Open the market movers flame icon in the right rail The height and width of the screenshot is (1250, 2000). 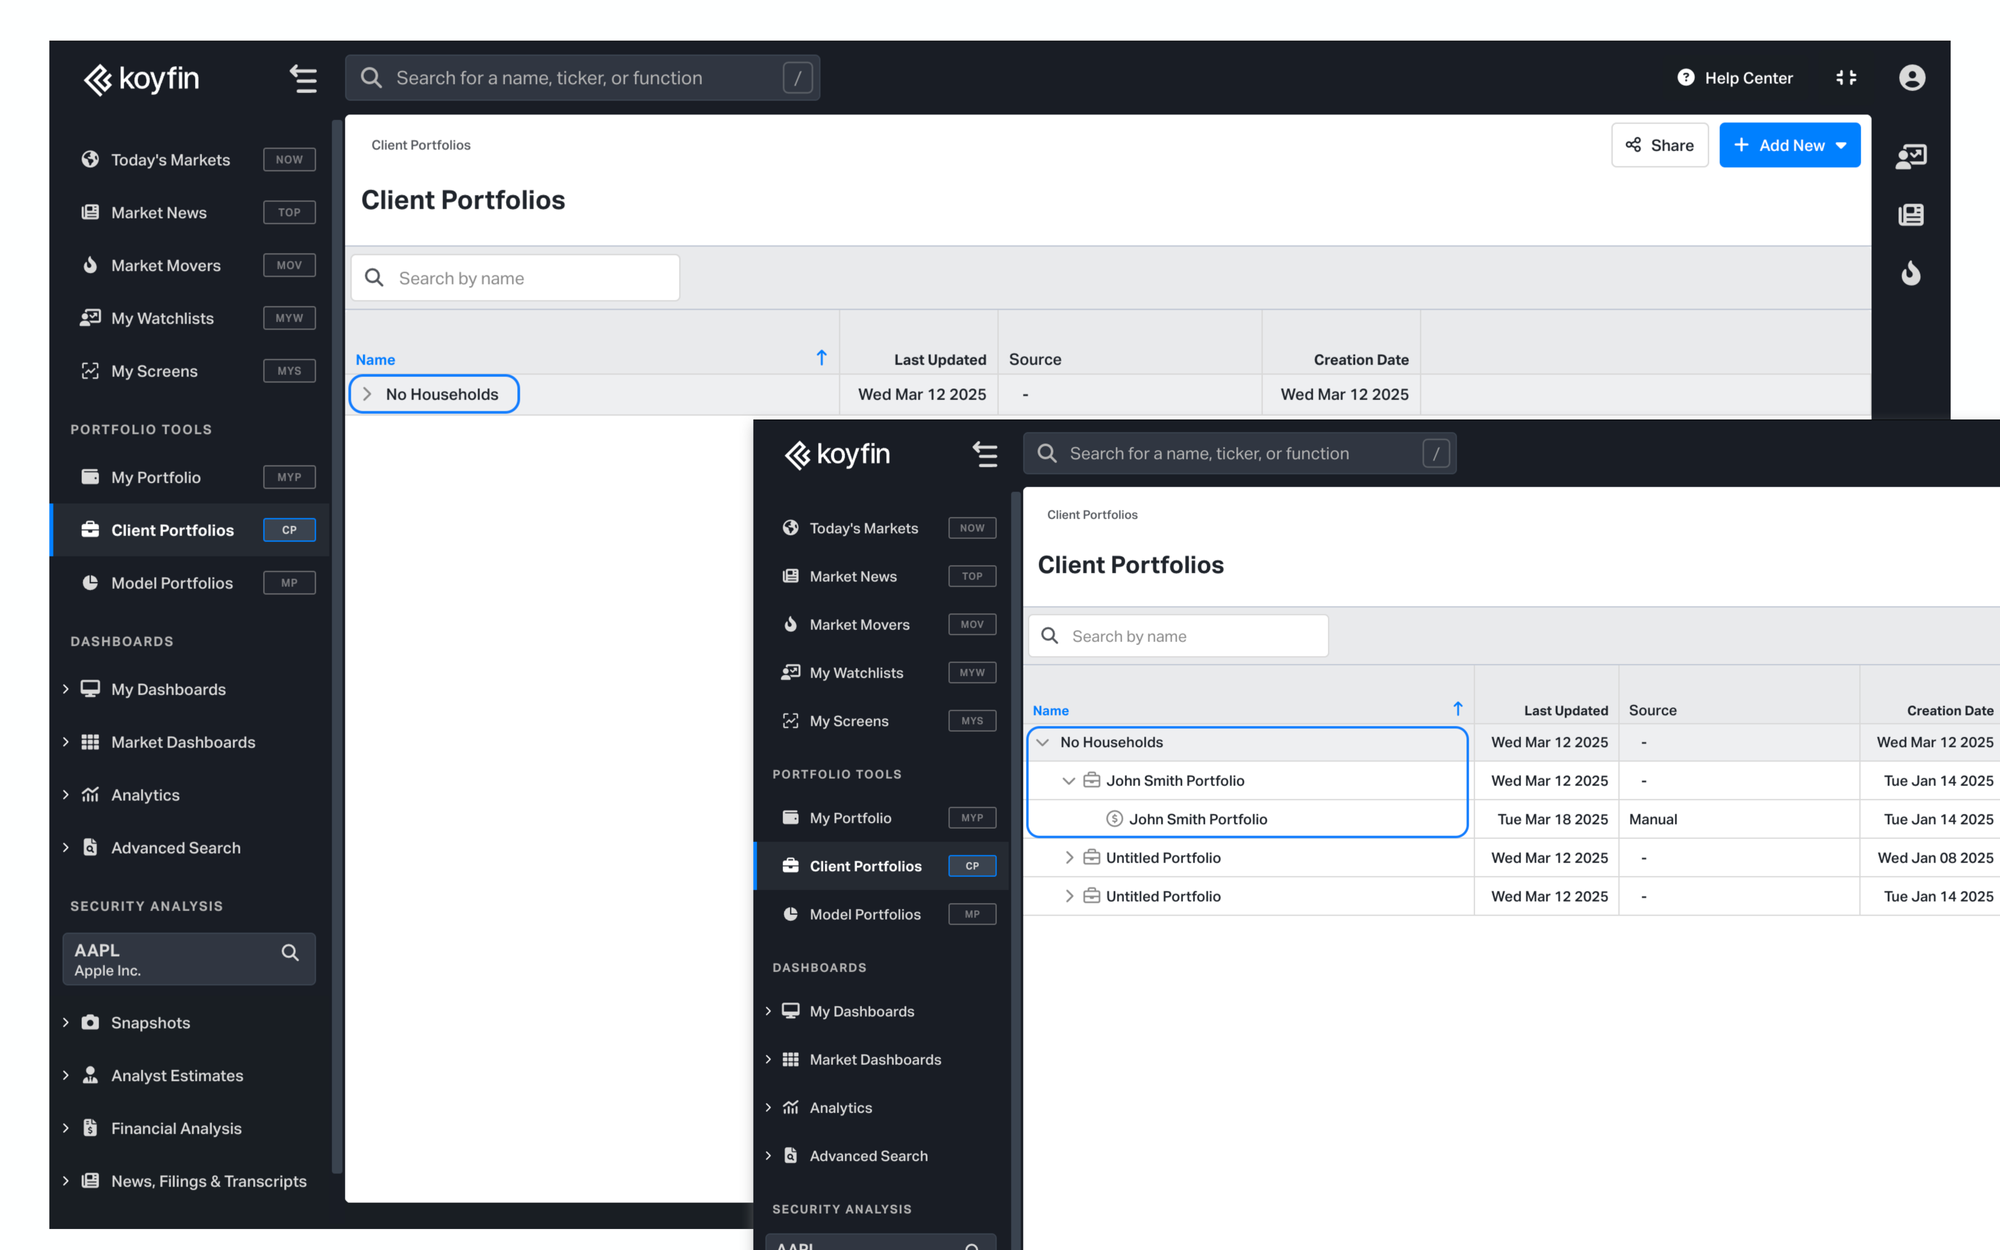[x=1911, y=273]
